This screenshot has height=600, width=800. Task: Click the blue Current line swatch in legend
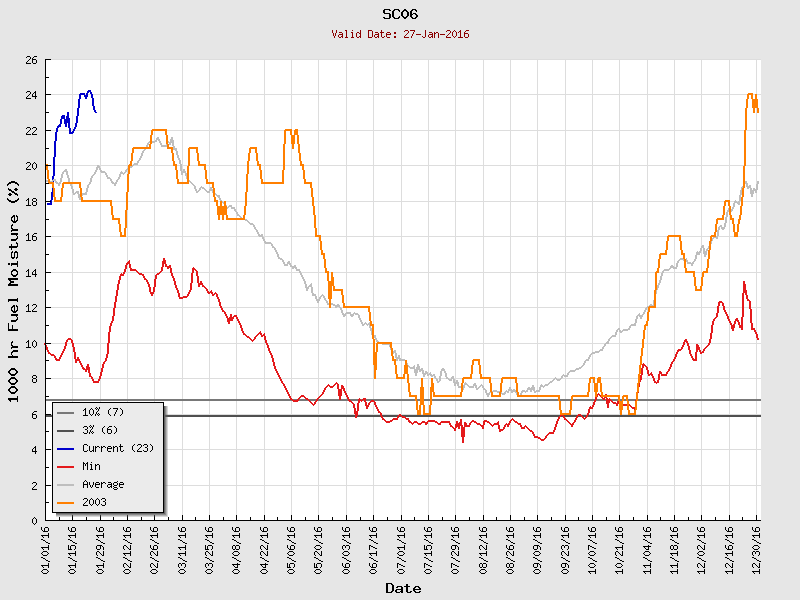click(x=66, y=448)
